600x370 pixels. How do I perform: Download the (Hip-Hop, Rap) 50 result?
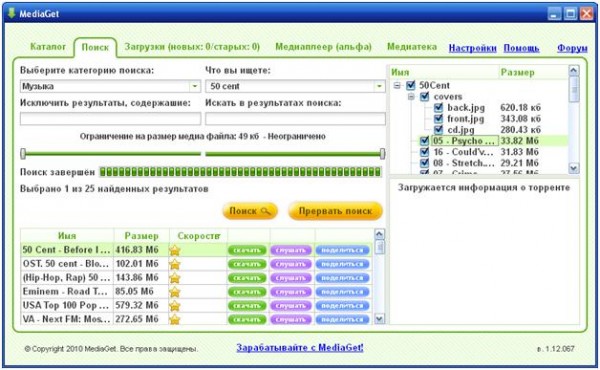(247, 278)
